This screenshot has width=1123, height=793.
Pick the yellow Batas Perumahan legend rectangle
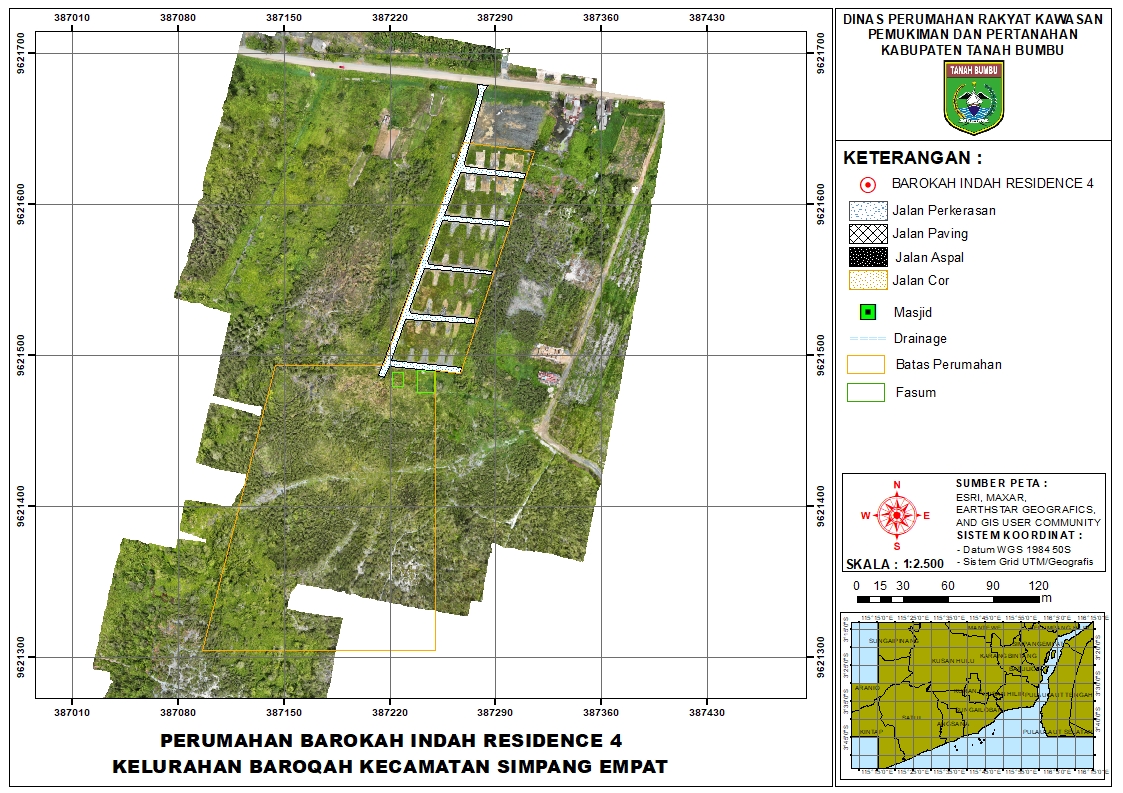(866, 364)
